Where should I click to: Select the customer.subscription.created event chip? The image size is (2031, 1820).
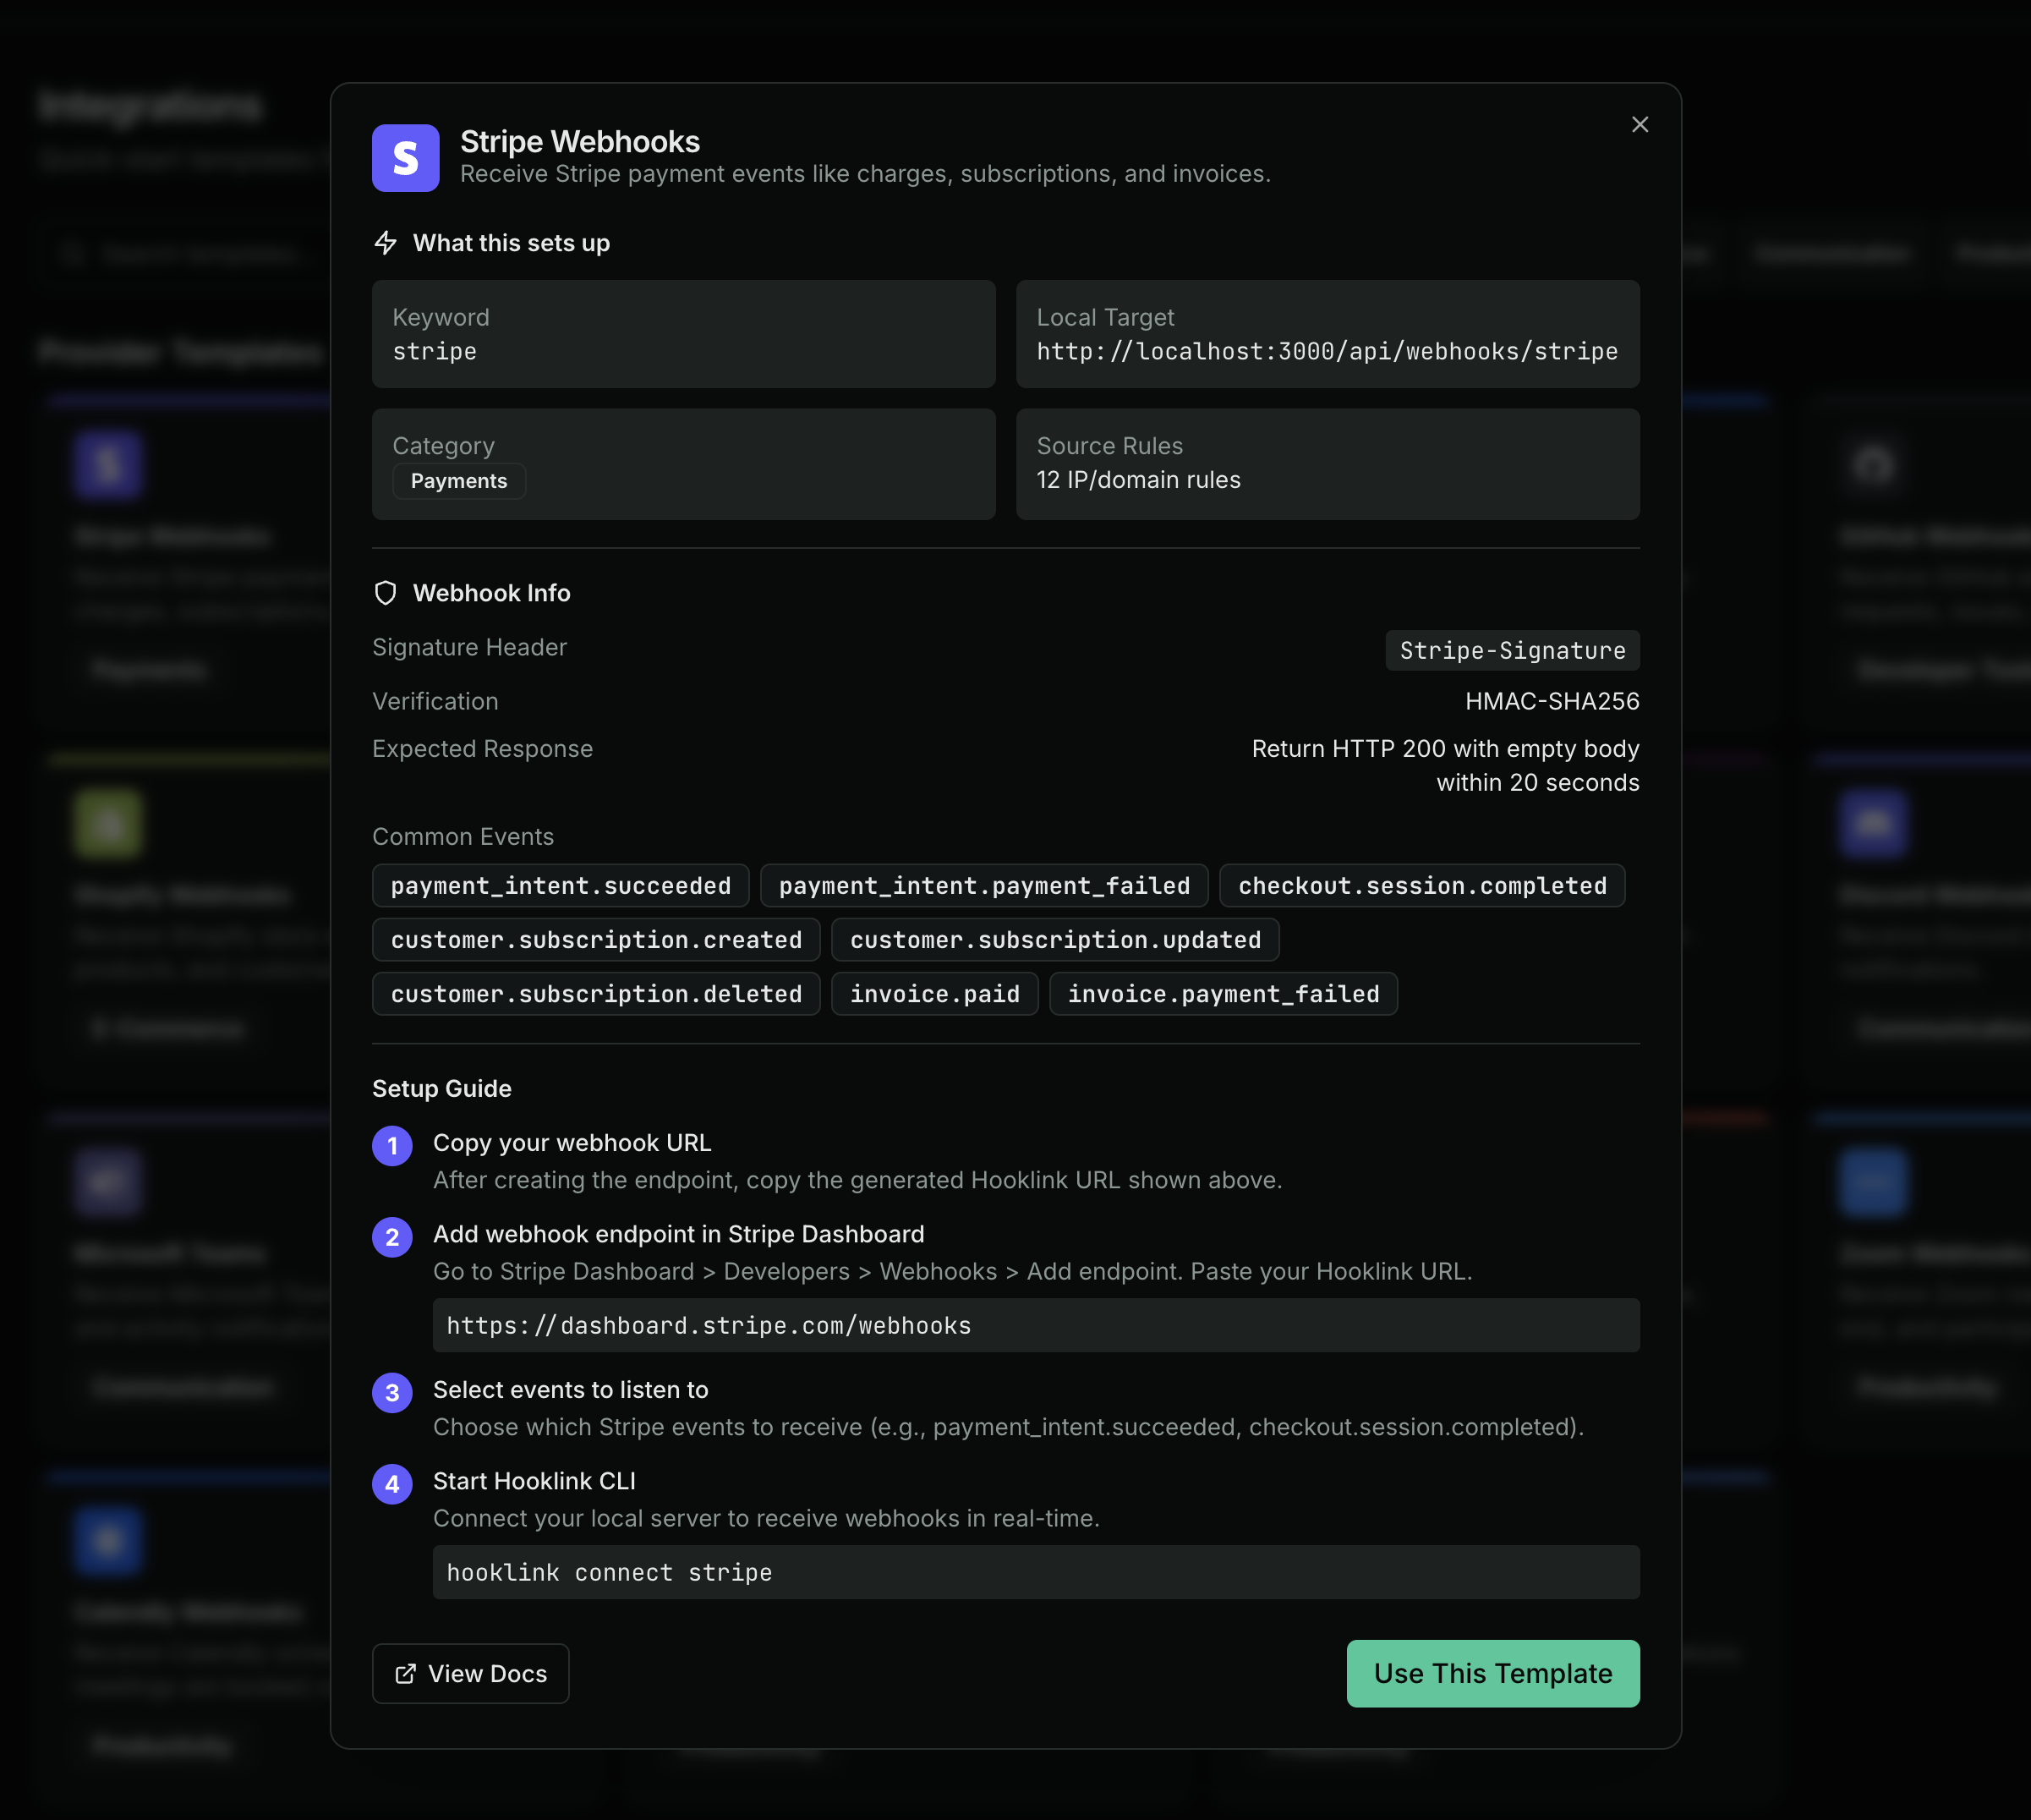596,939
